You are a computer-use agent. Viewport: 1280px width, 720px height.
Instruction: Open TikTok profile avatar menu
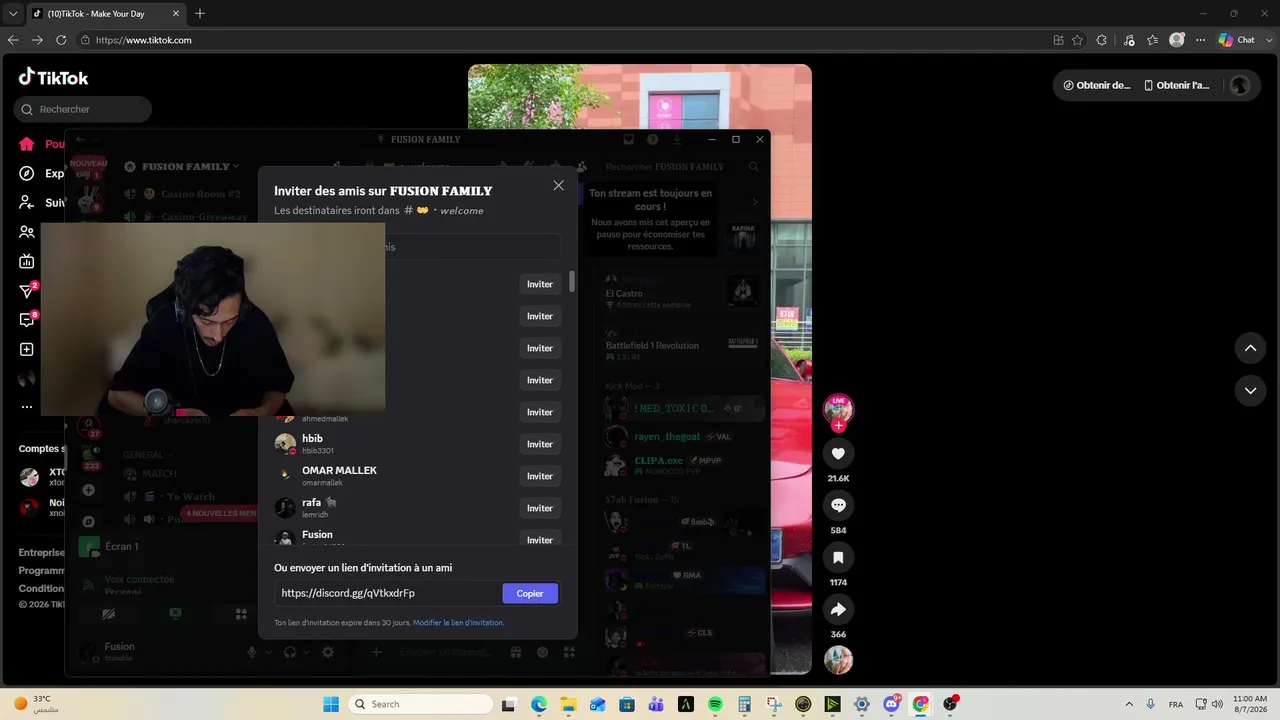point(1240,85)
